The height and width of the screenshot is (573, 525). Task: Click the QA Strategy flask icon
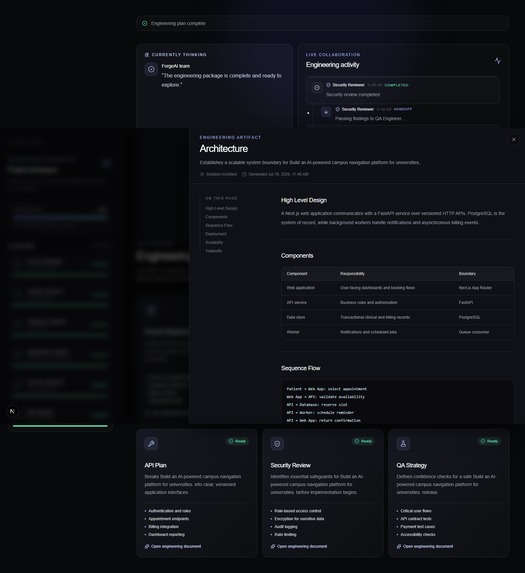tap(403, 444)
